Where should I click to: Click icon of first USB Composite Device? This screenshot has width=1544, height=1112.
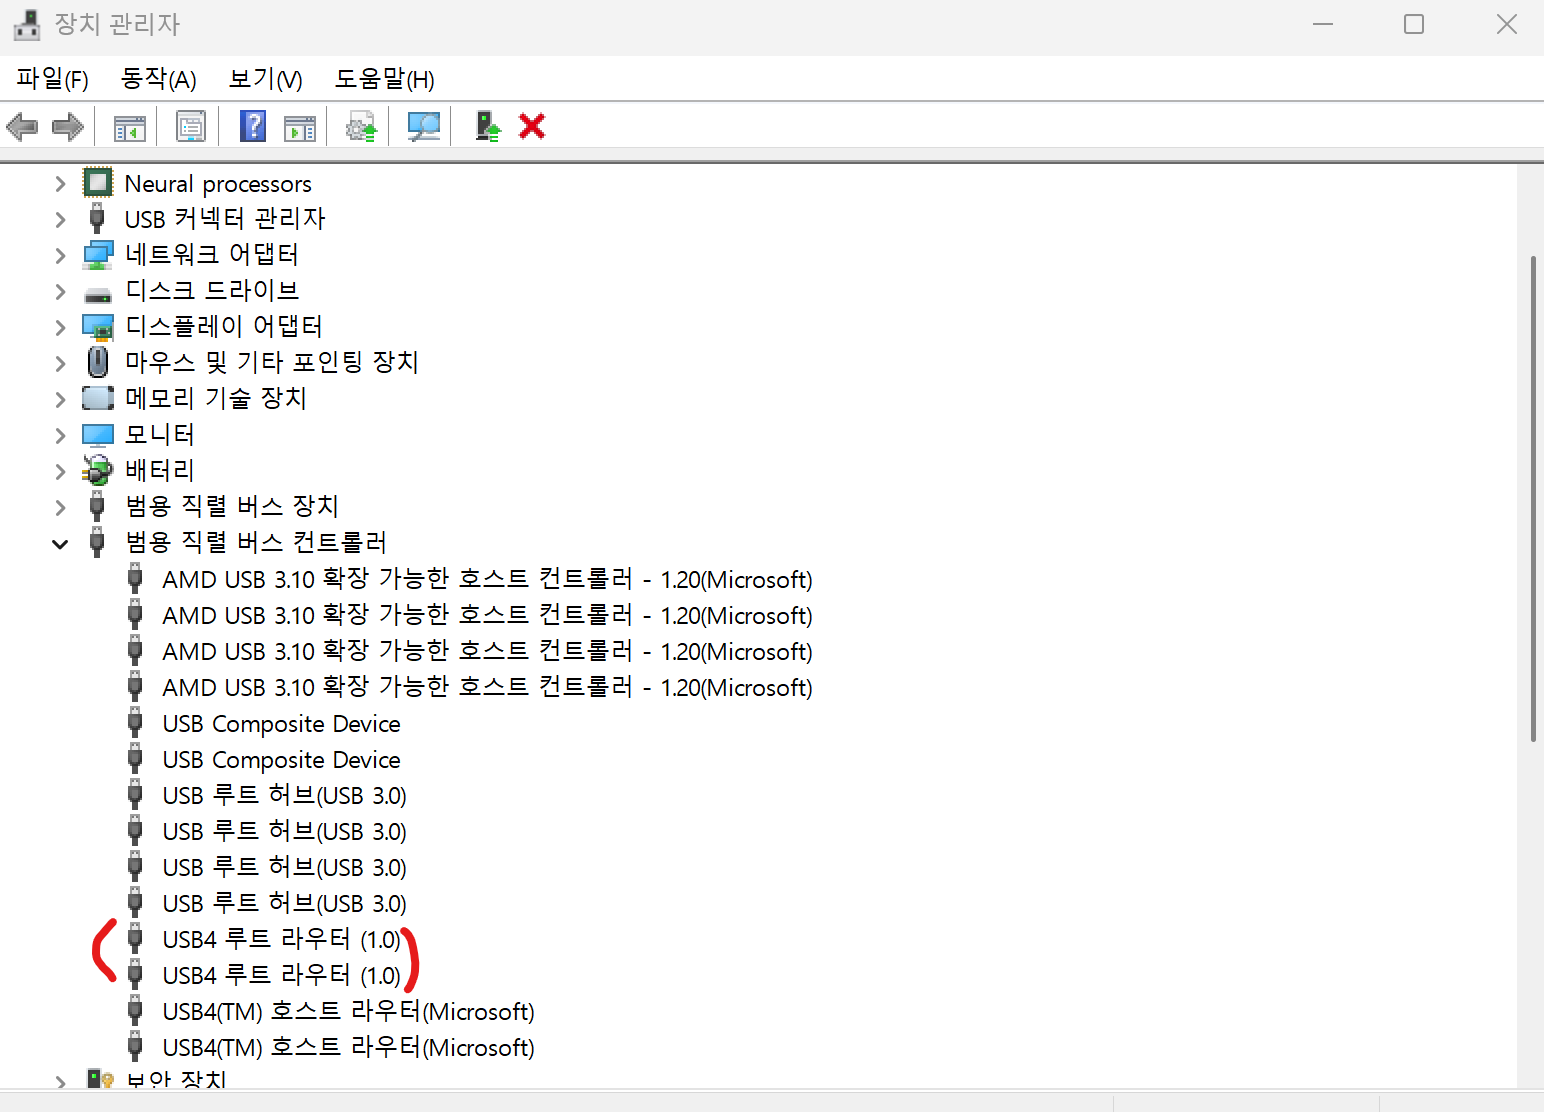pos(135,723)
